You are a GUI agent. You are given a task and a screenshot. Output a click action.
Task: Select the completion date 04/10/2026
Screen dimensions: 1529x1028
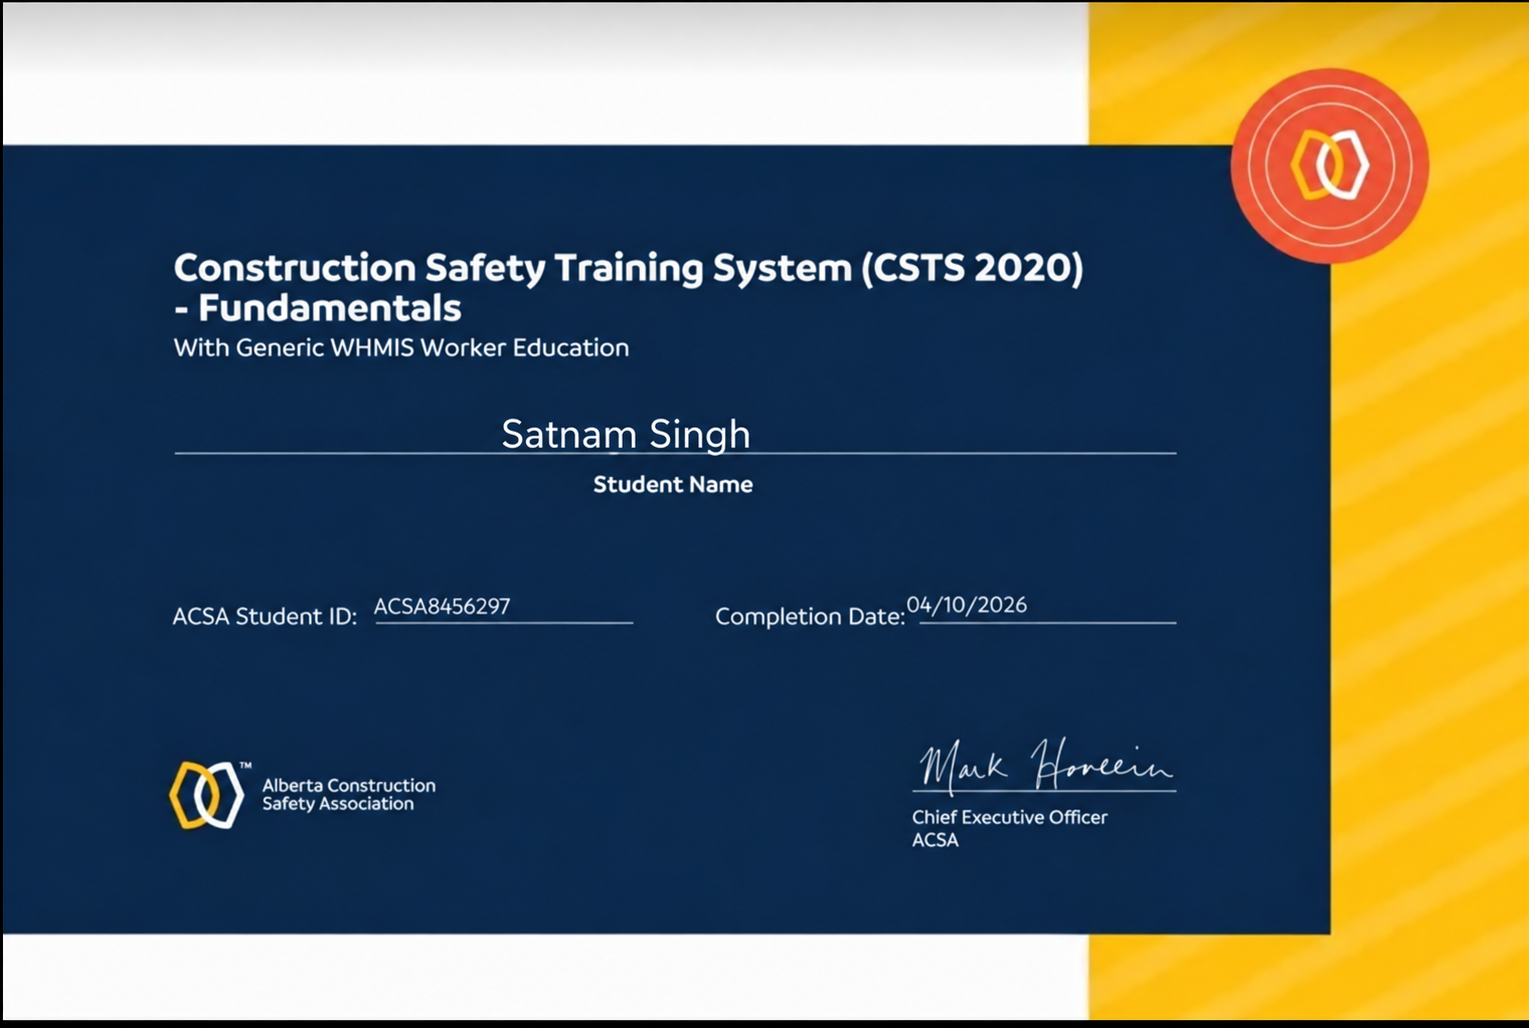point(967,605)
